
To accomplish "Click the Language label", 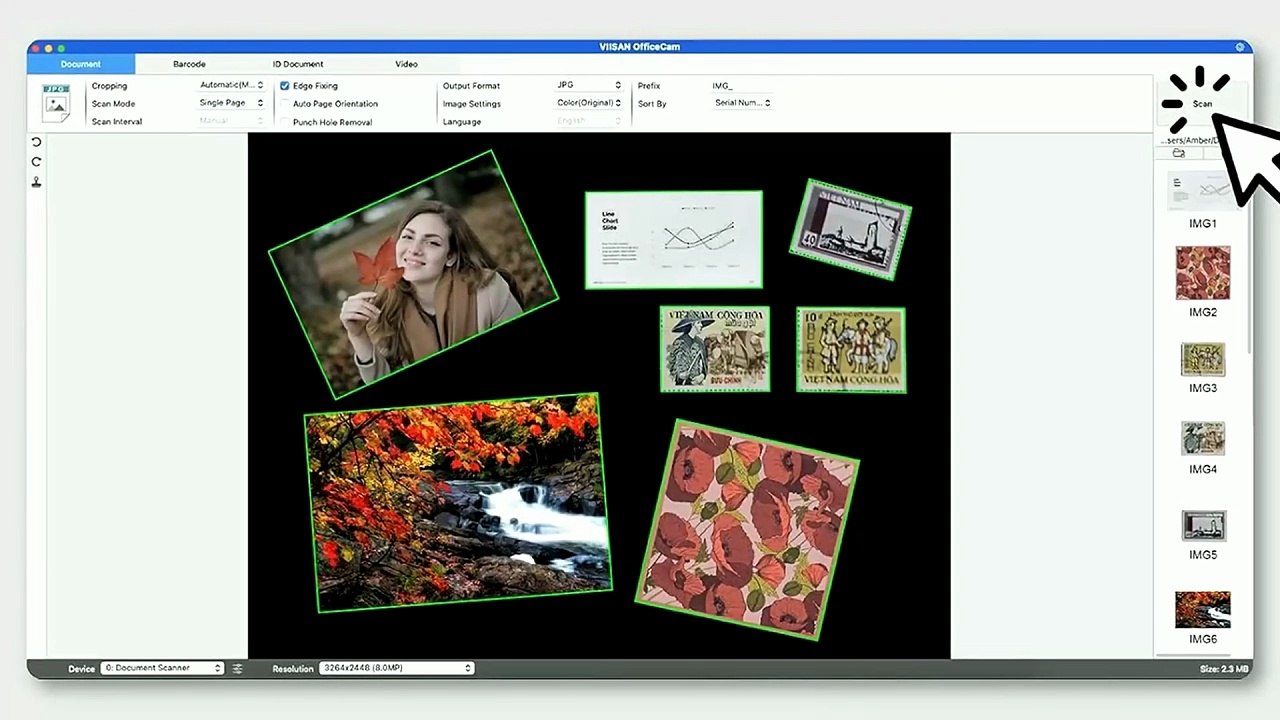I will pyautogui.click(x=462, y=122).
